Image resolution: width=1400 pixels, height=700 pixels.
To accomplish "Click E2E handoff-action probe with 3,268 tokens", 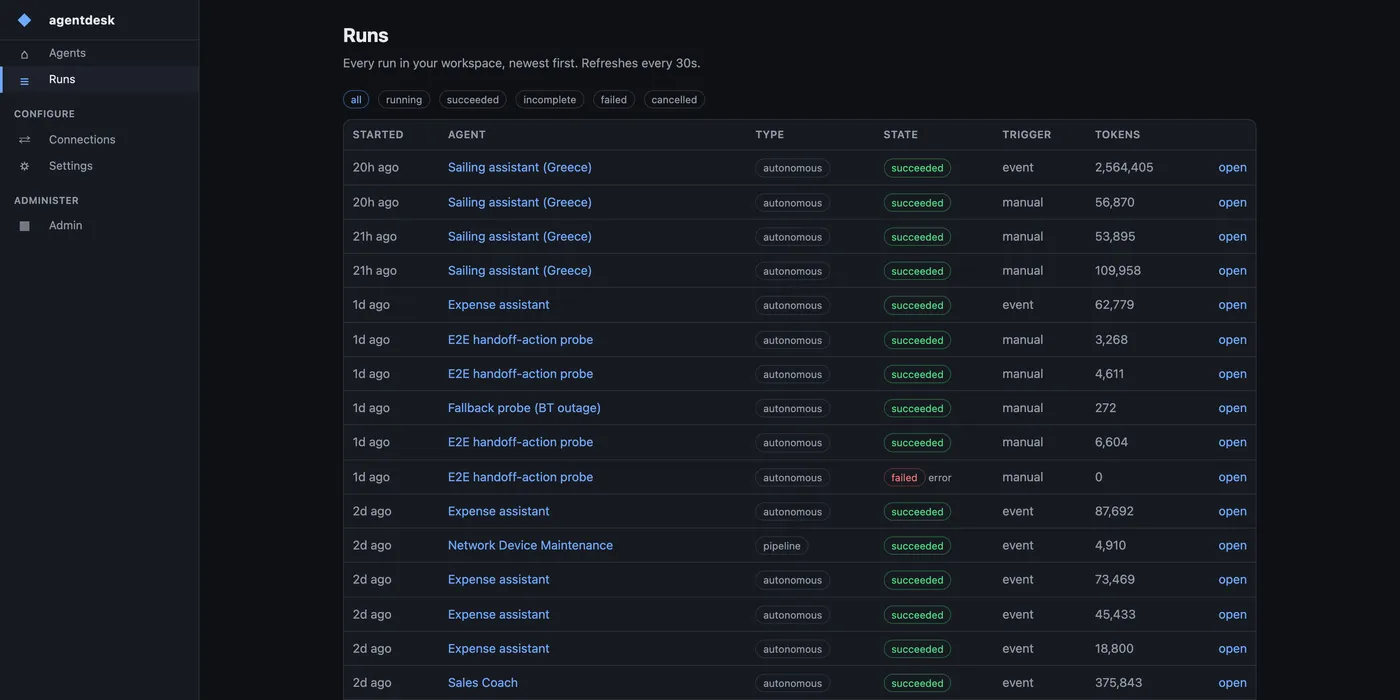I will (x=520, y=339).
